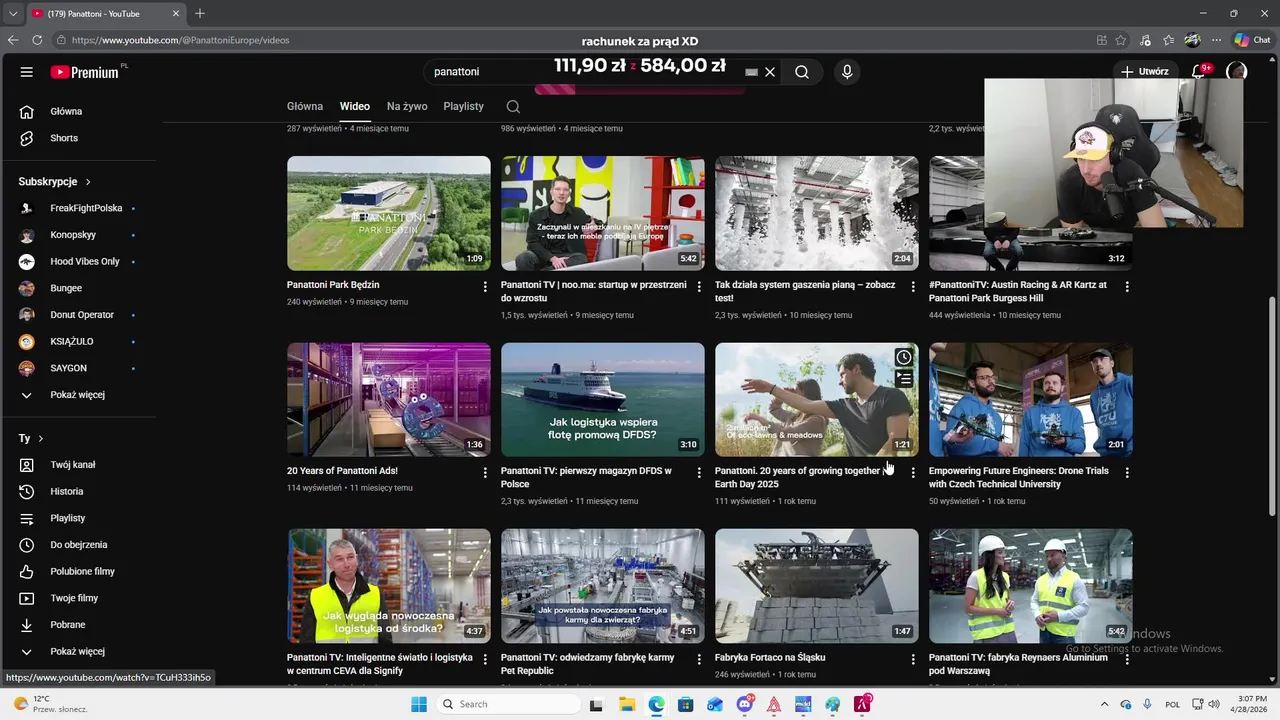Open the Do obejrzenia watch later list
This screenshot has width=1280, height=720.
point(78,545)
